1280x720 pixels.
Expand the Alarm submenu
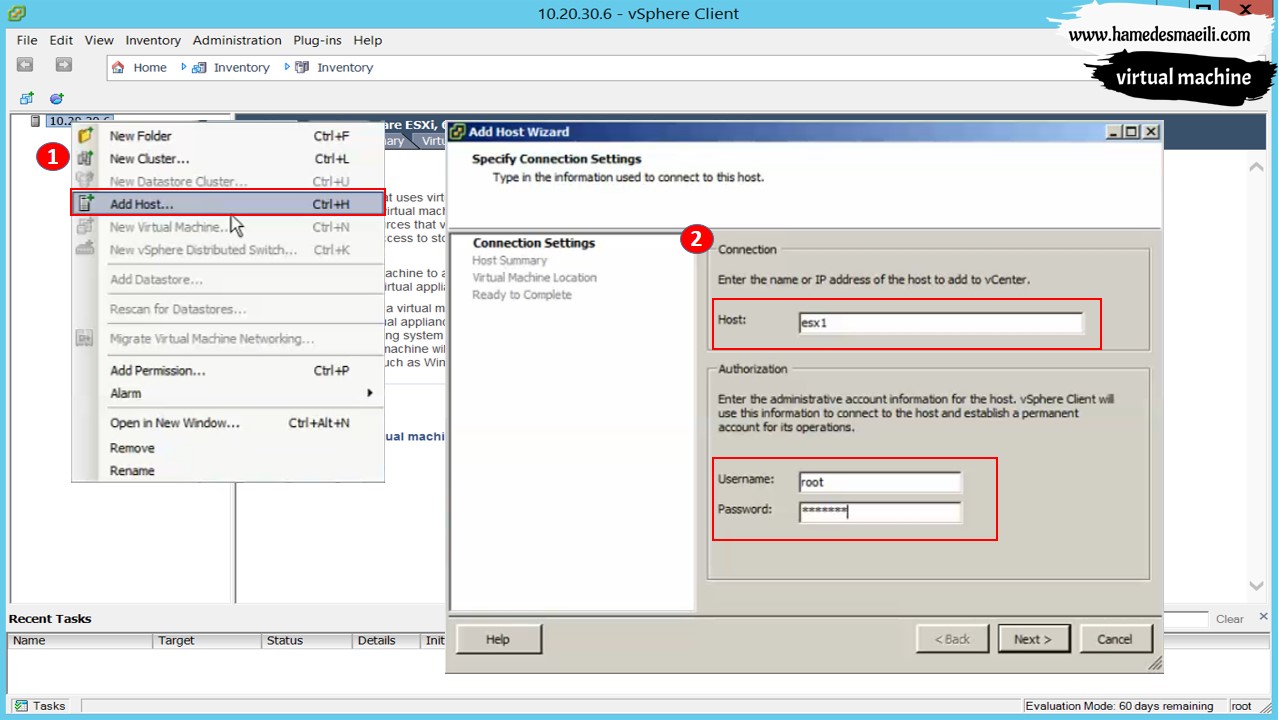click(228, 393)
